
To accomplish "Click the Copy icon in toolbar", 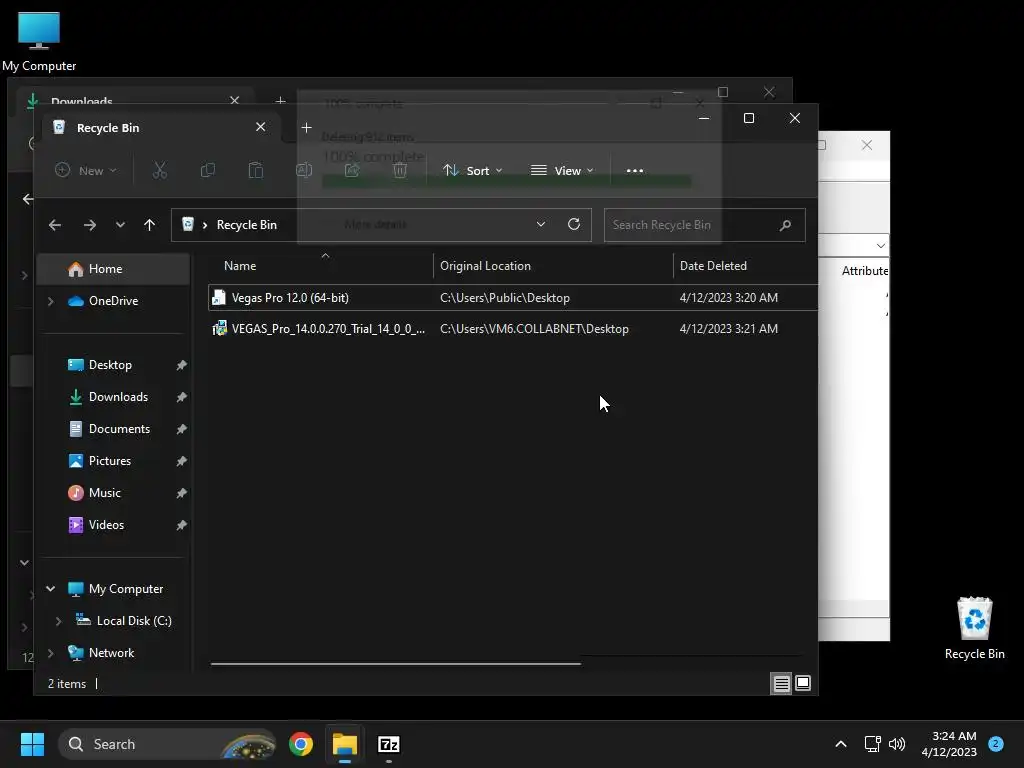I will (x=208, y=170).
